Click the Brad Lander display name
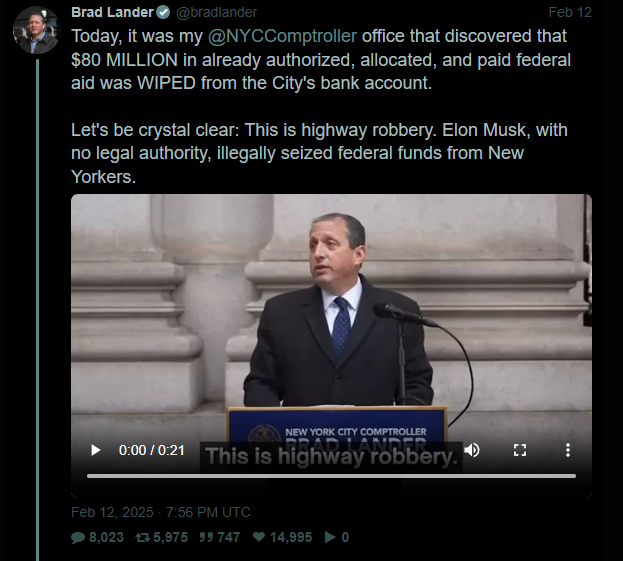Screen dimensions: 623x561 pos(112,12)
